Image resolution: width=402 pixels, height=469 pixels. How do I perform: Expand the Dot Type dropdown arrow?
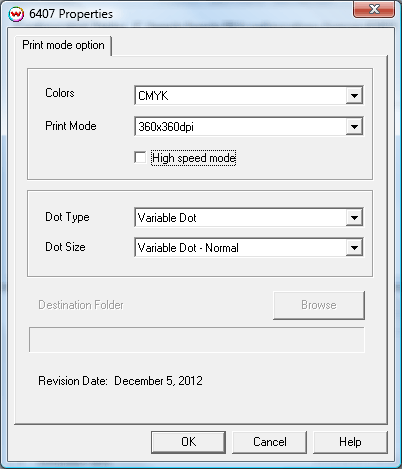354,218
